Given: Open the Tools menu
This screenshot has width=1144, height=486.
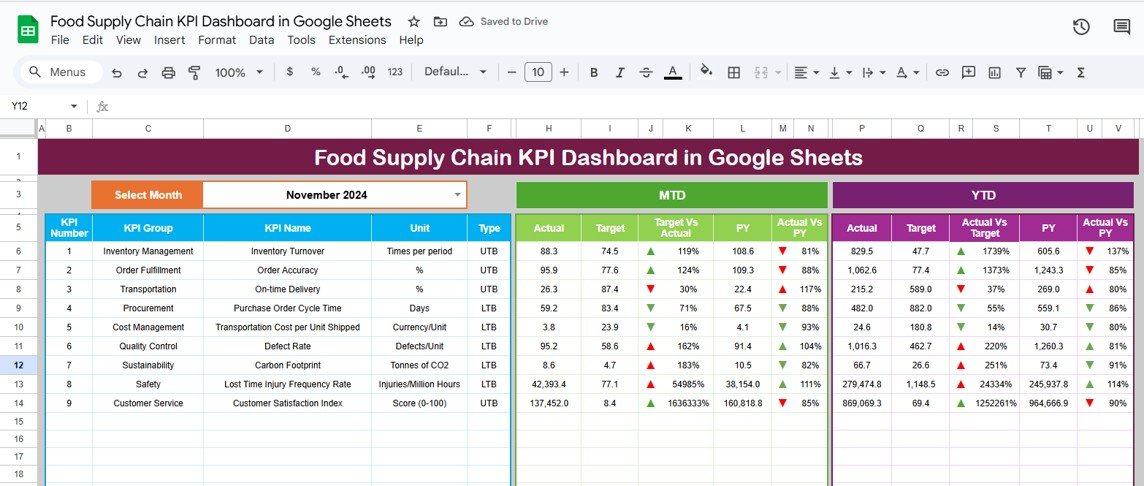Looking at the screenshot, I should coord(301,40).
